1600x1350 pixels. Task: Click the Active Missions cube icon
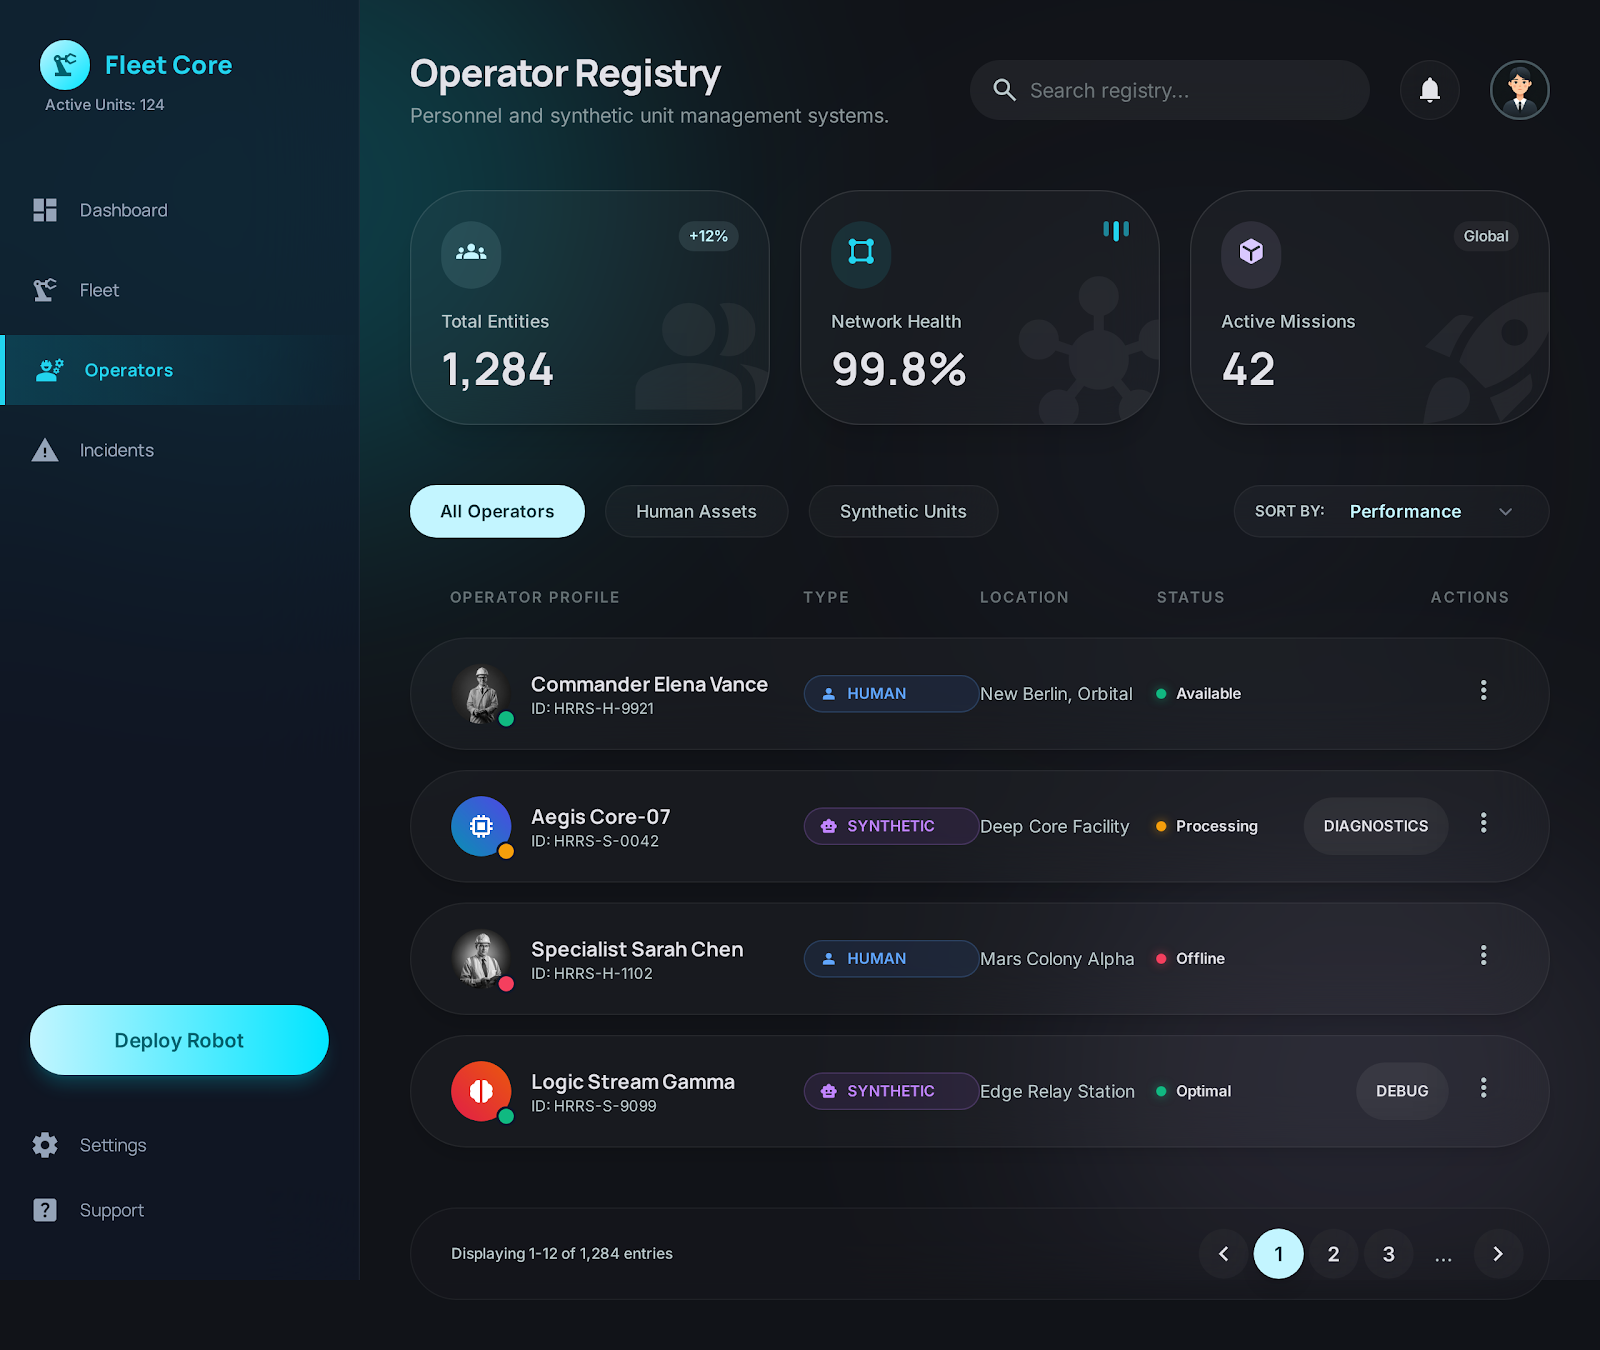pyautogui.click(x=1250, y=255)
